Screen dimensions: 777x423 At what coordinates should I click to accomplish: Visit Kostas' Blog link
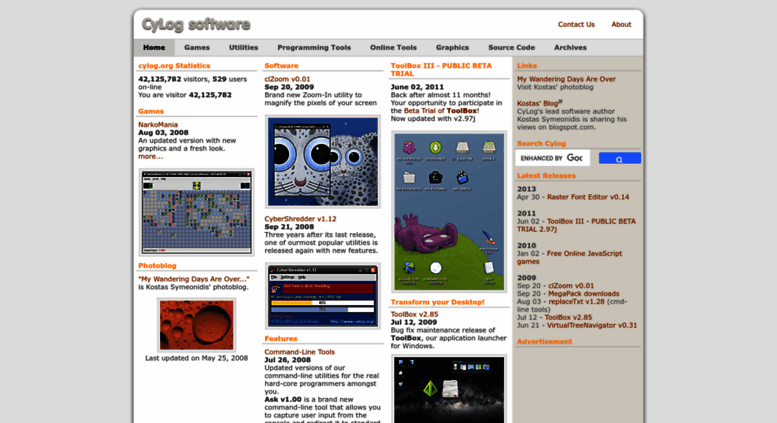click(x=538, y=104)
